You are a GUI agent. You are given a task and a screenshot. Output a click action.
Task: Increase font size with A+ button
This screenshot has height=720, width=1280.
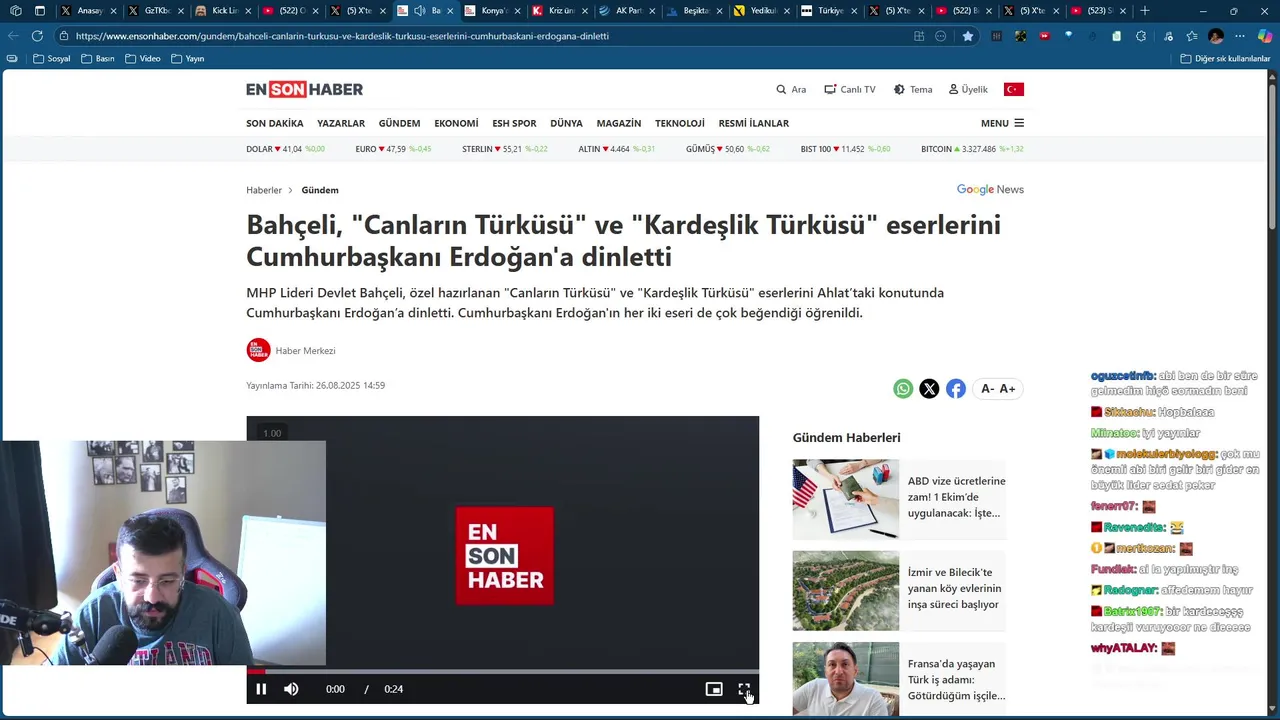[1008, 389]
